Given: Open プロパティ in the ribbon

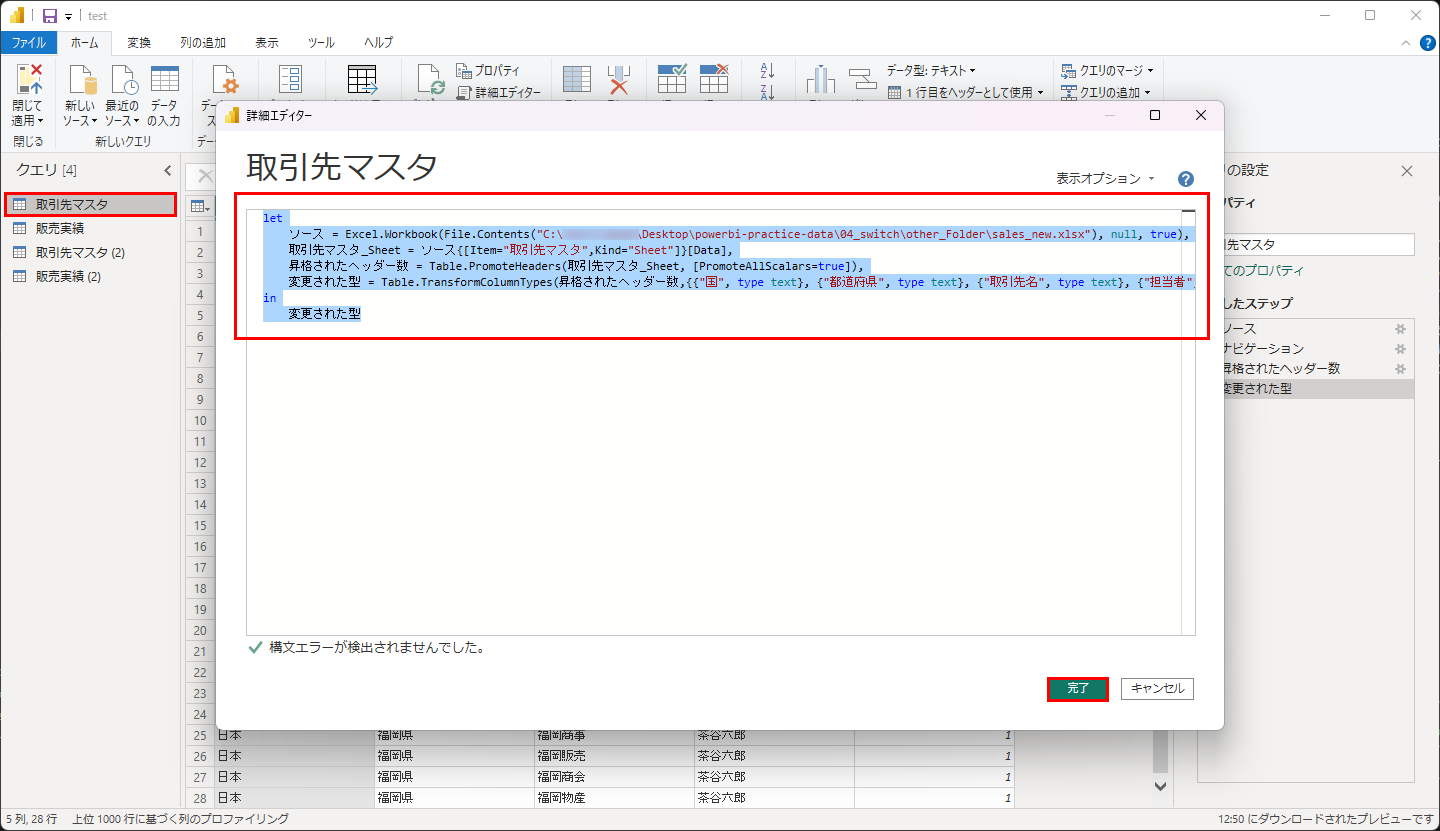Looking at the screenshot, I should pyautogui.click(x=488, y=71).
